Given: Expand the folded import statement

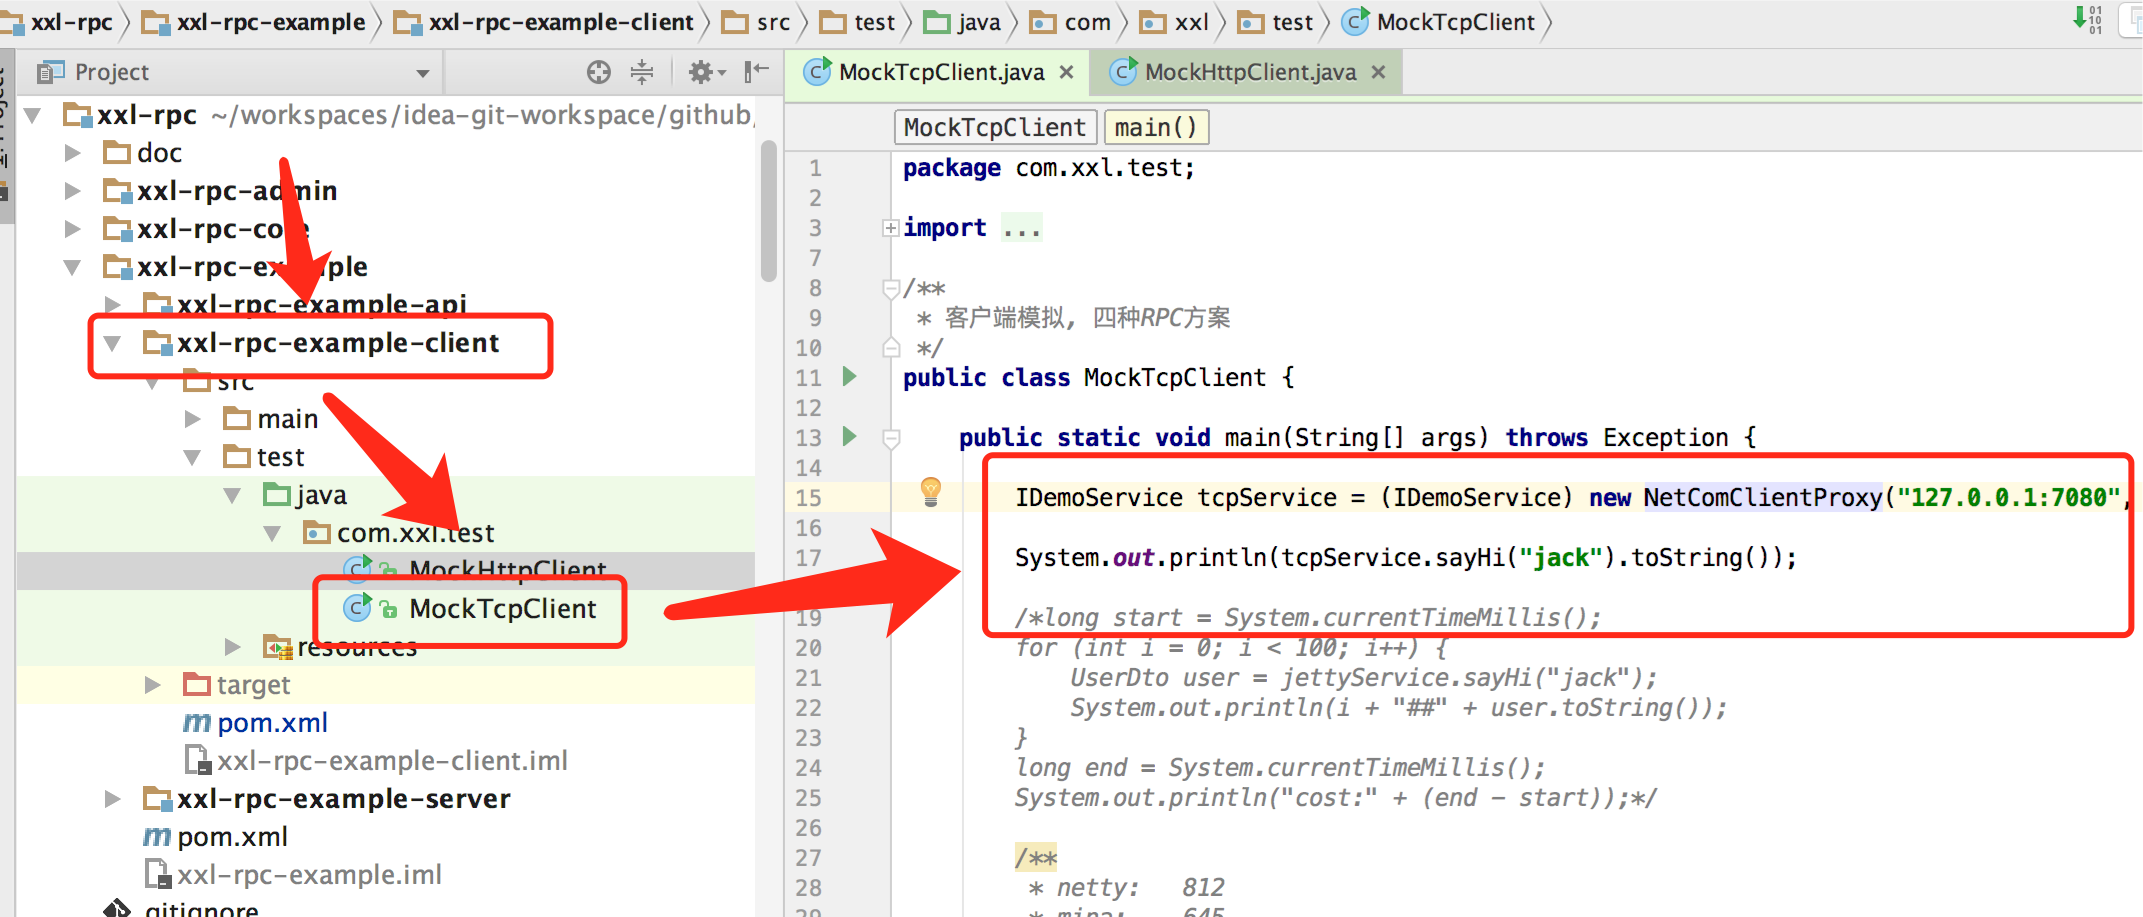Looking at the screenshot, I should click(x=891, y=228).
